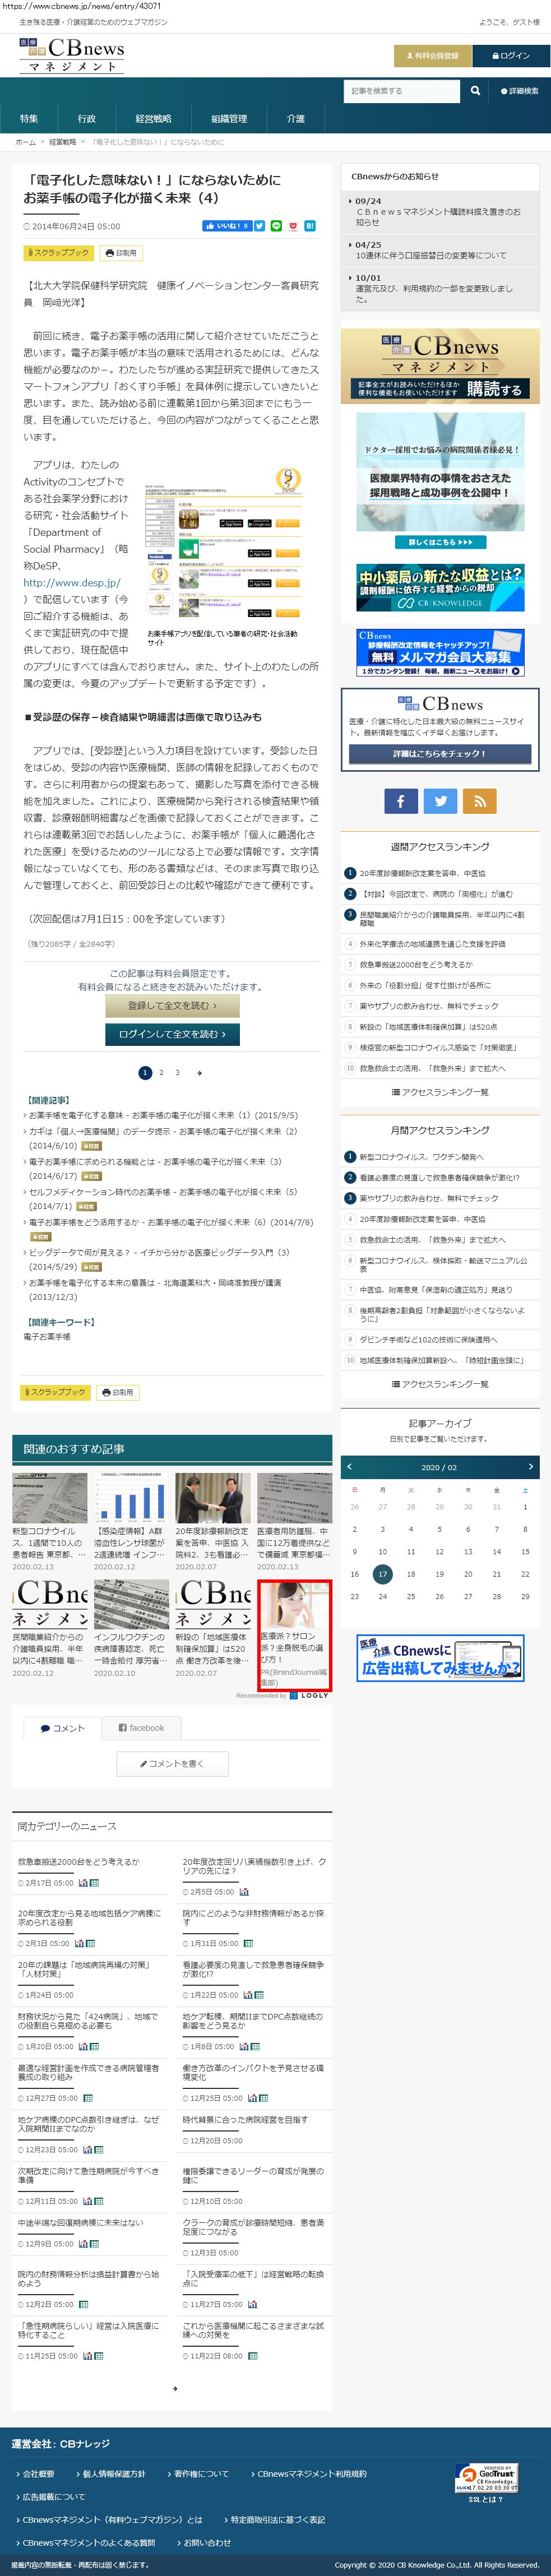This screenshot has height=2576, width=551.
Task: Switch to the facebook comment tab
Action: pyautogui.click(x=141, y=1727)
